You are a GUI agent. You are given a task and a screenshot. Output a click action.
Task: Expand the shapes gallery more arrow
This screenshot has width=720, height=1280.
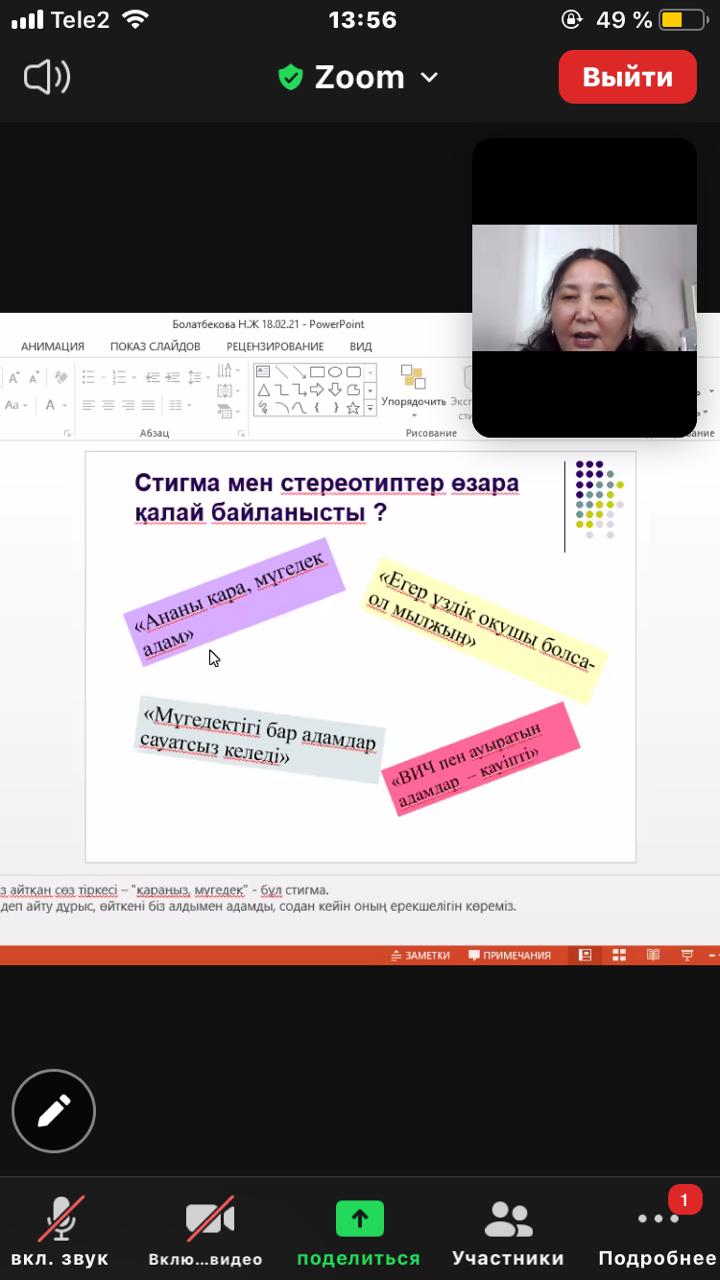(x=370, y=408)
